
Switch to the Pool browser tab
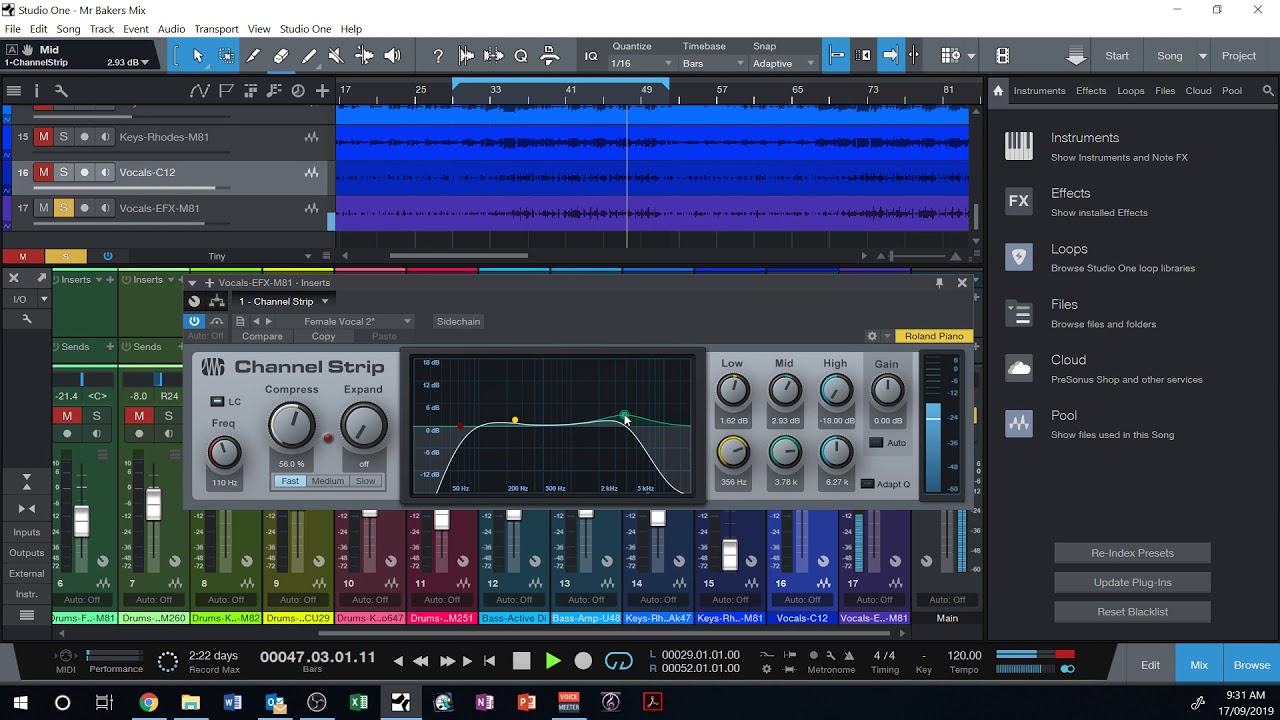(1232, 91)
